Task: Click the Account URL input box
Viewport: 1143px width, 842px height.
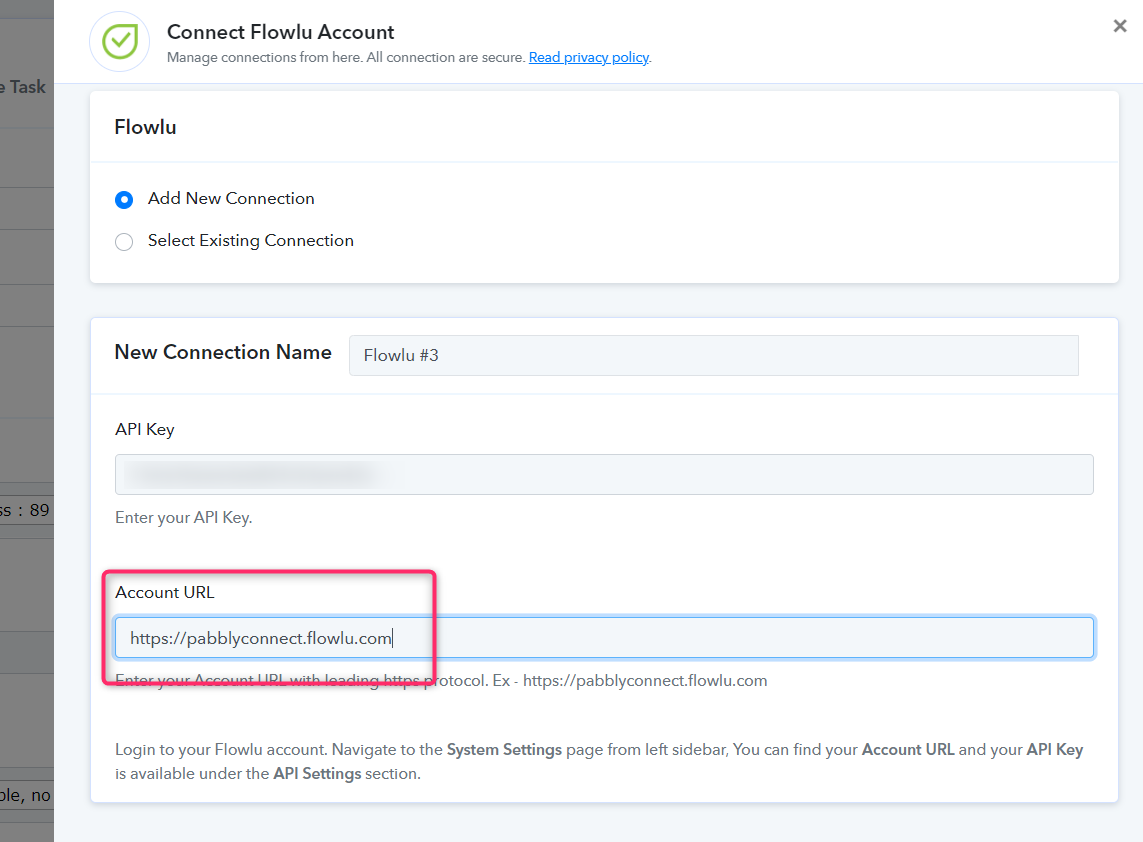Action: click(x=604, y=638)
